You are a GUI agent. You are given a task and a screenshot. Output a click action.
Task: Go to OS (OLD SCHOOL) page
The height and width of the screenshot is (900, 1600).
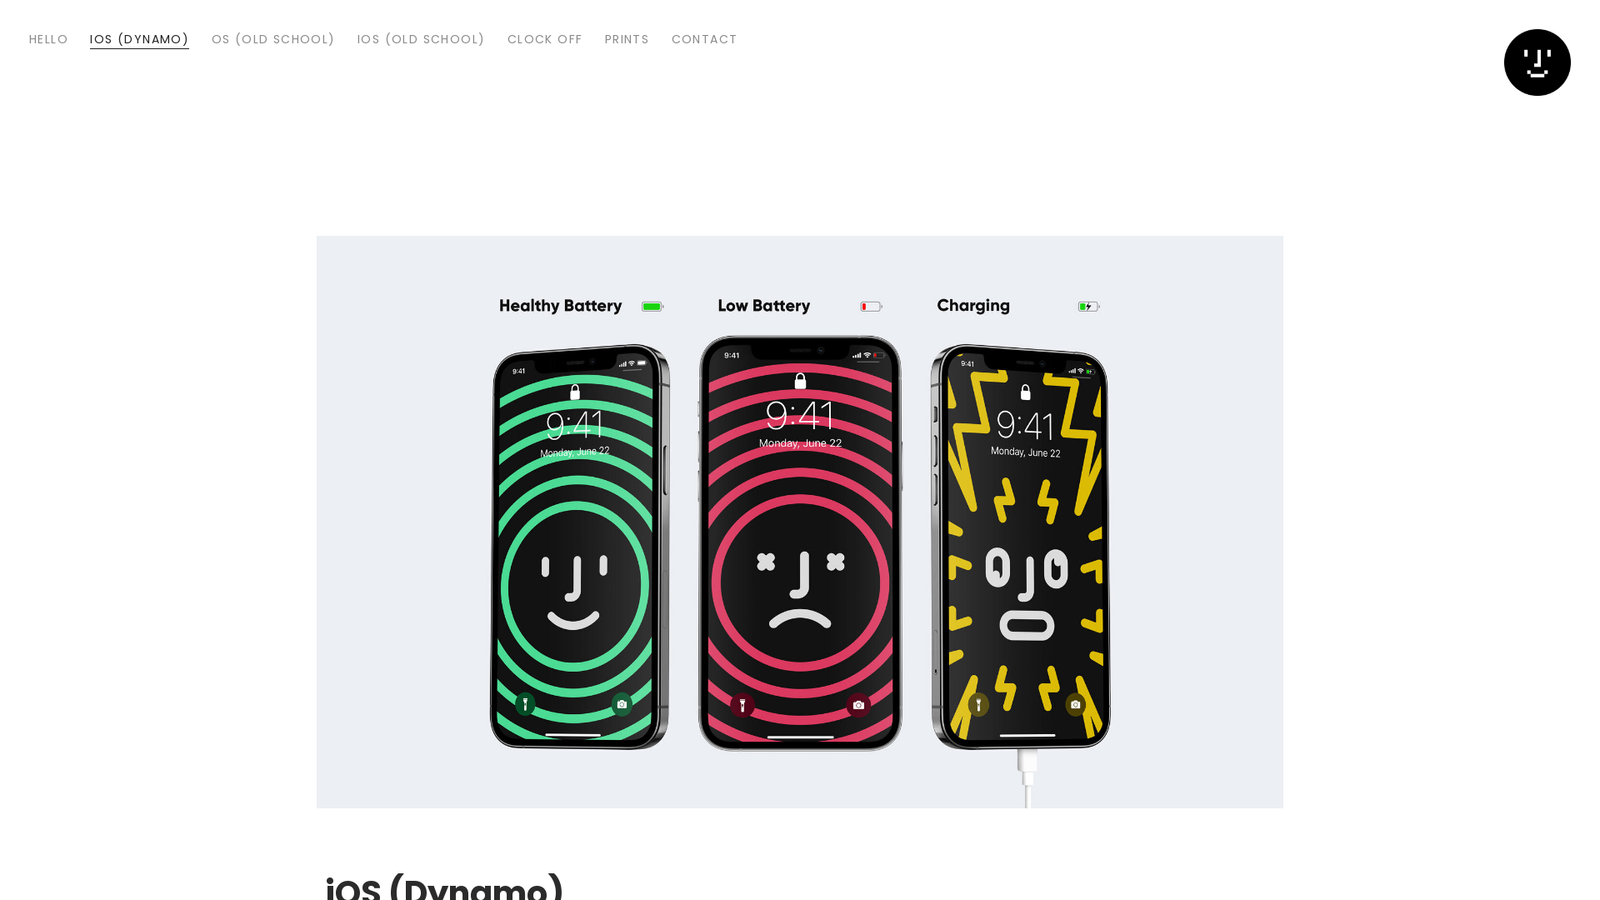point(273,40)
